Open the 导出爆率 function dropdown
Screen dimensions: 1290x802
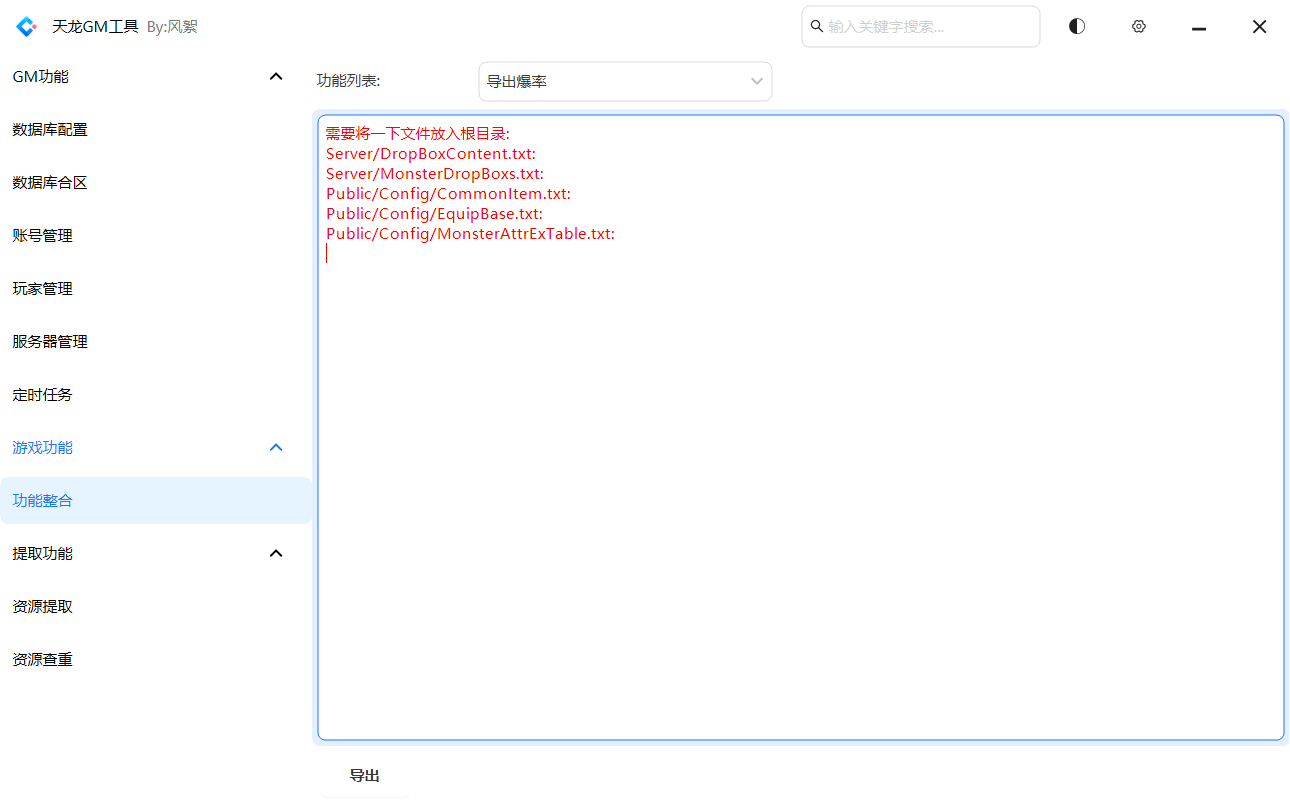625,82
